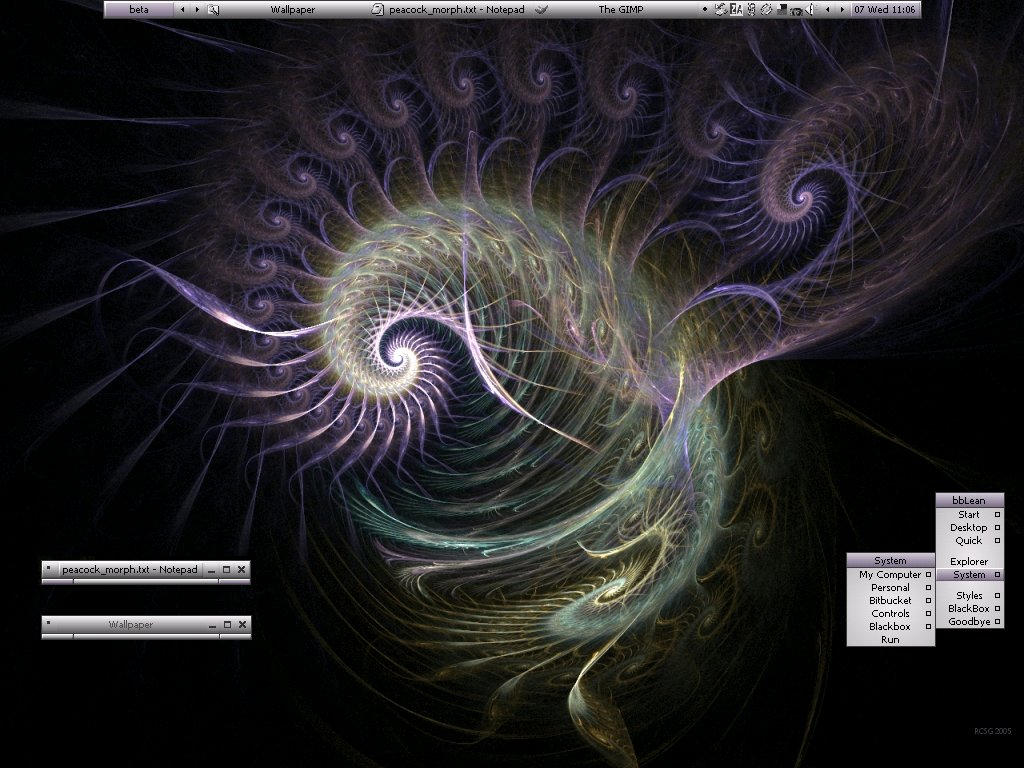The width and height of the screenshot is (1024, 768).
Task: Click Run in the System menu
Action: point(890,639)
